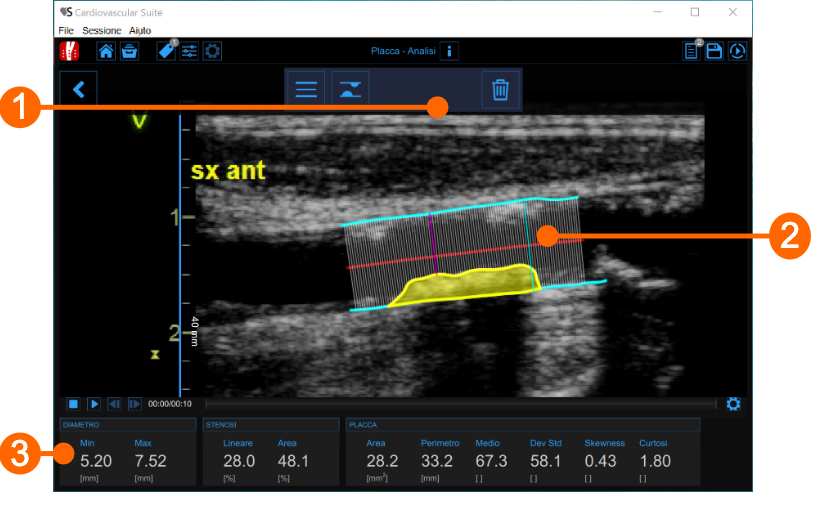
Task: Stop the ultrasound clip playback
Action: click(74, 404)
